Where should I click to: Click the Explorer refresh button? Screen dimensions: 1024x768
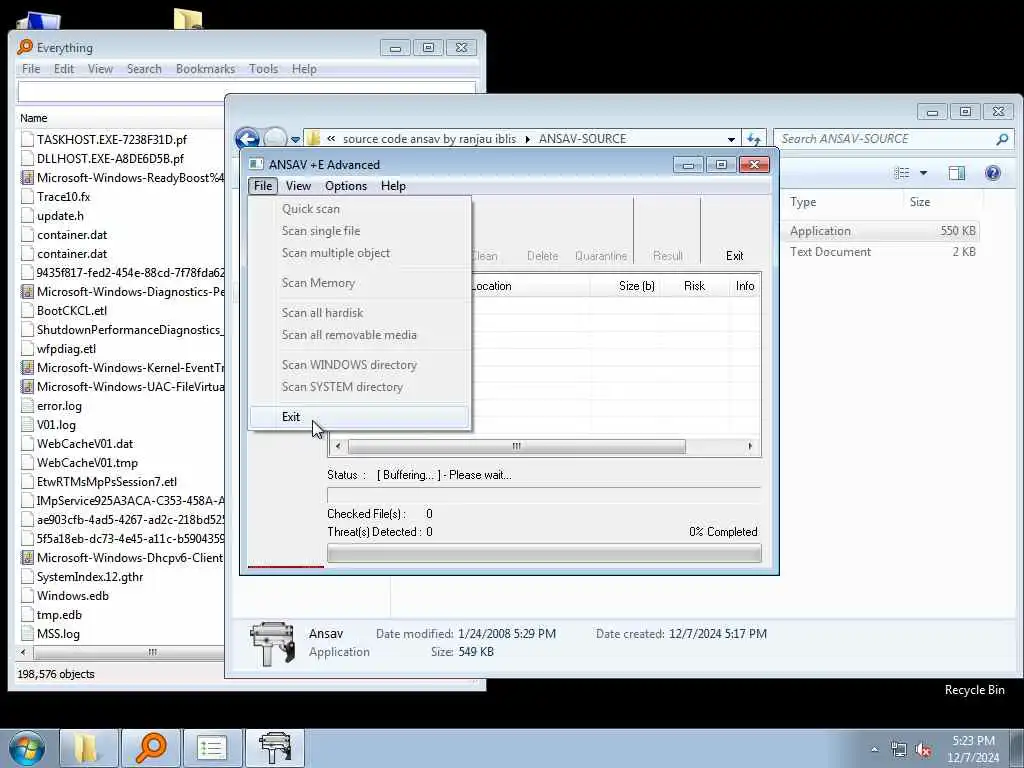[x=754, y=138]
